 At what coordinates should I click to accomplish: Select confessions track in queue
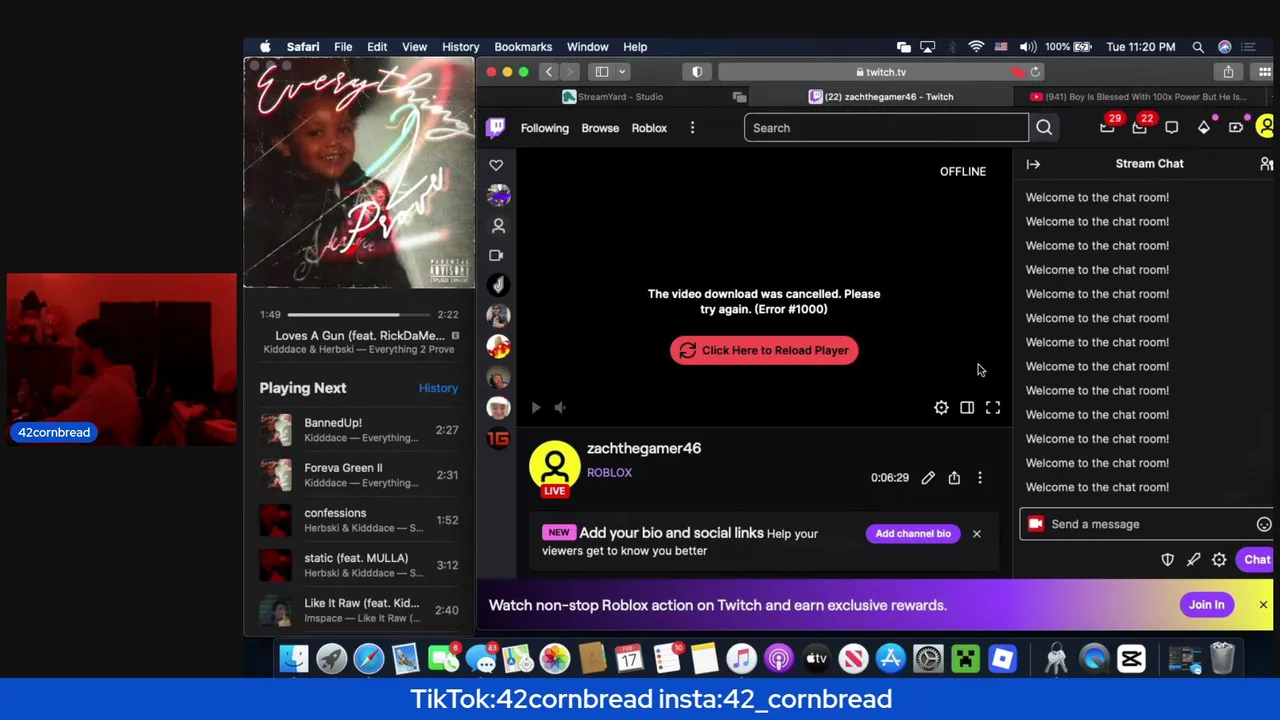pos(359,520)
